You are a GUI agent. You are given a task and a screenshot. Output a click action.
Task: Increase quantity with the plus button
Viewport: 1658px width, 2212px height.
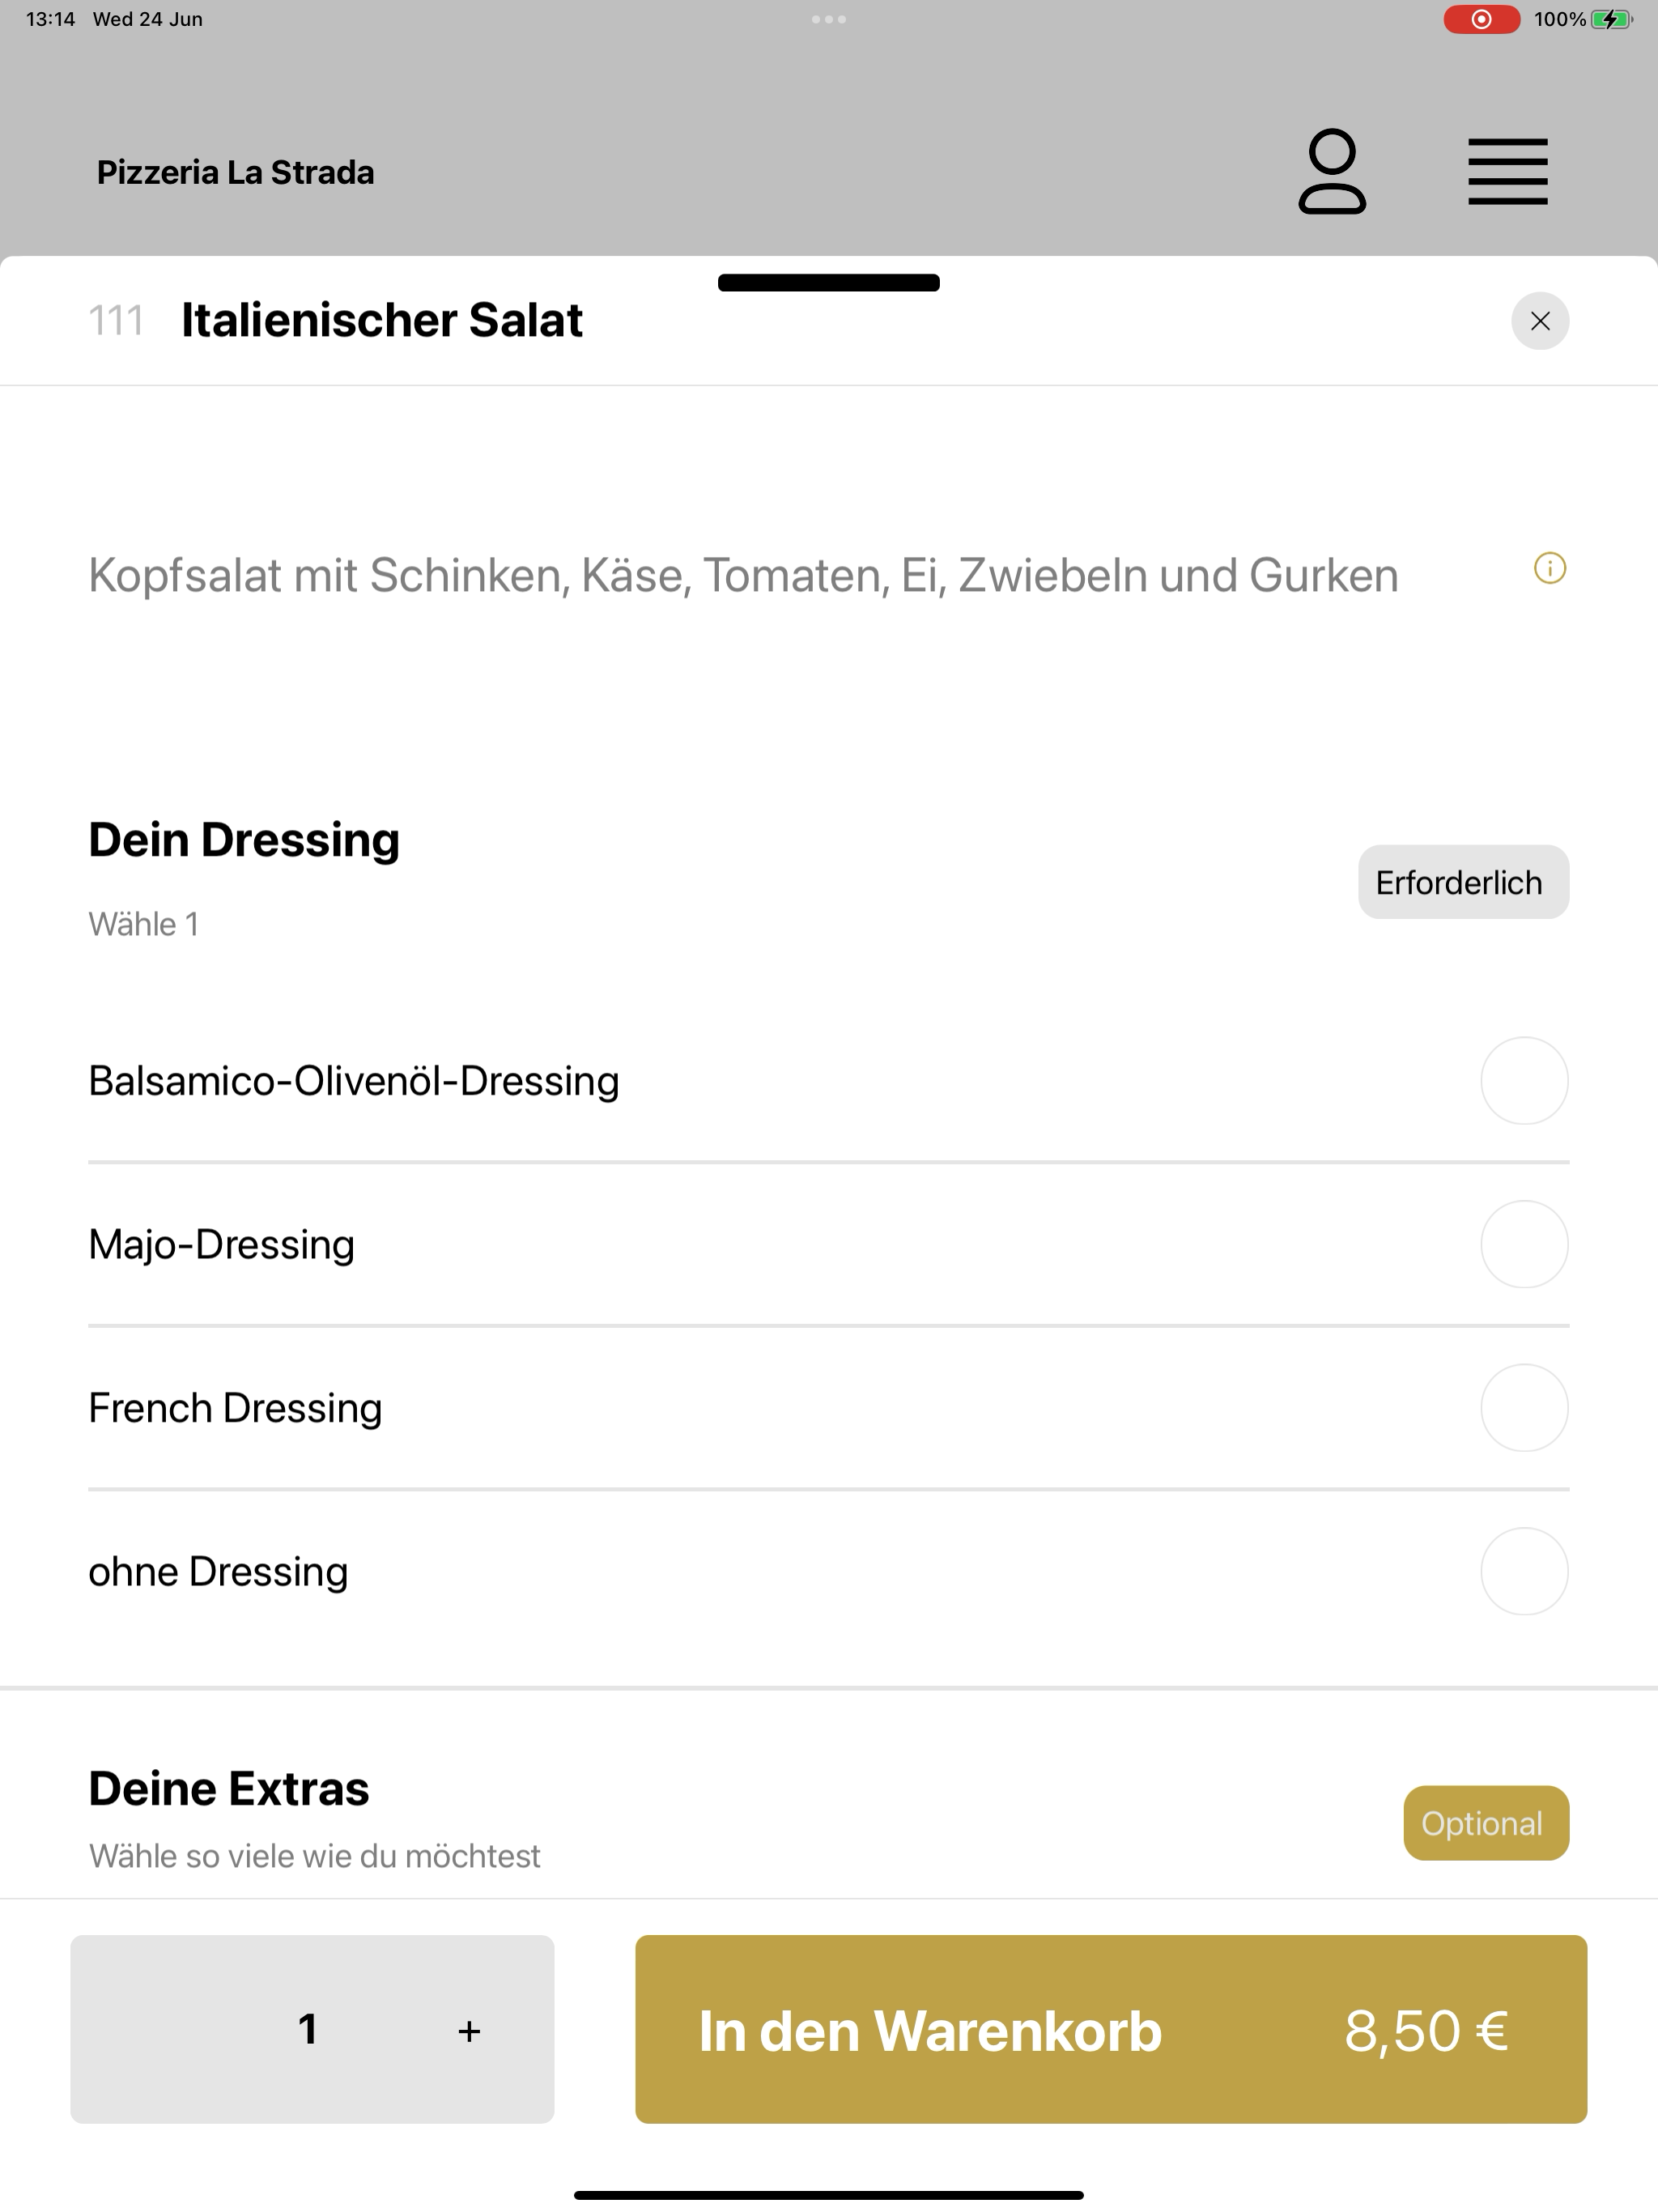point(469,2031)
